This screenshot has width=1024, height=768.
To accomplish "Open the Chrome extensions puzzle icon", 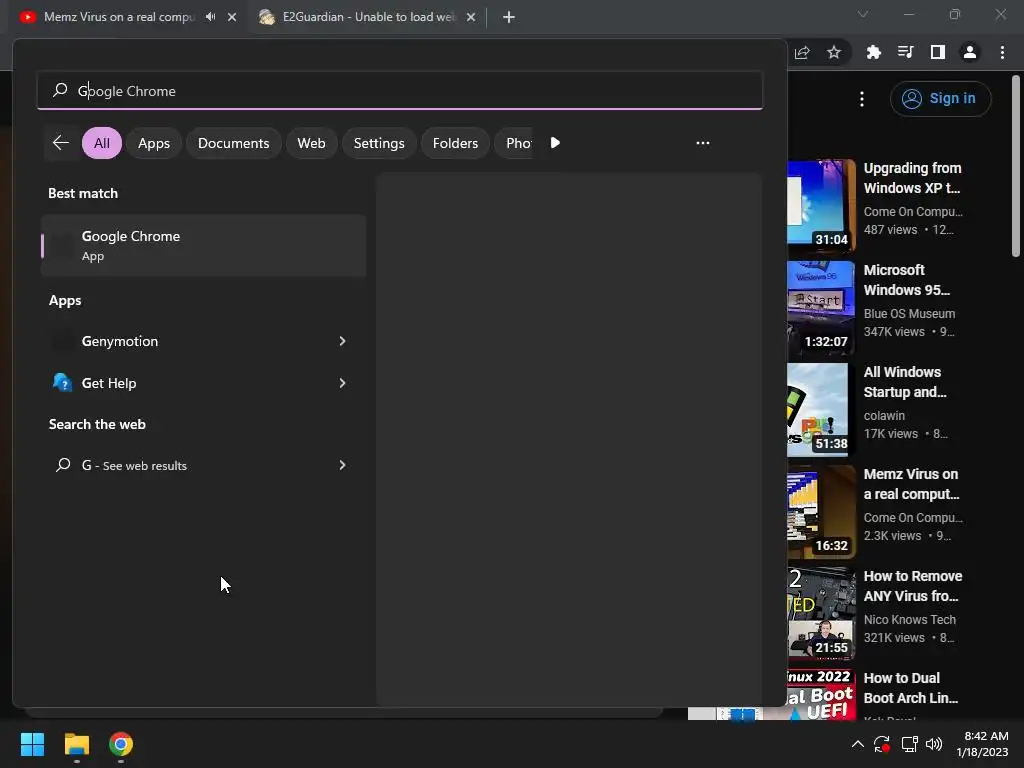I will coord(874,52).
